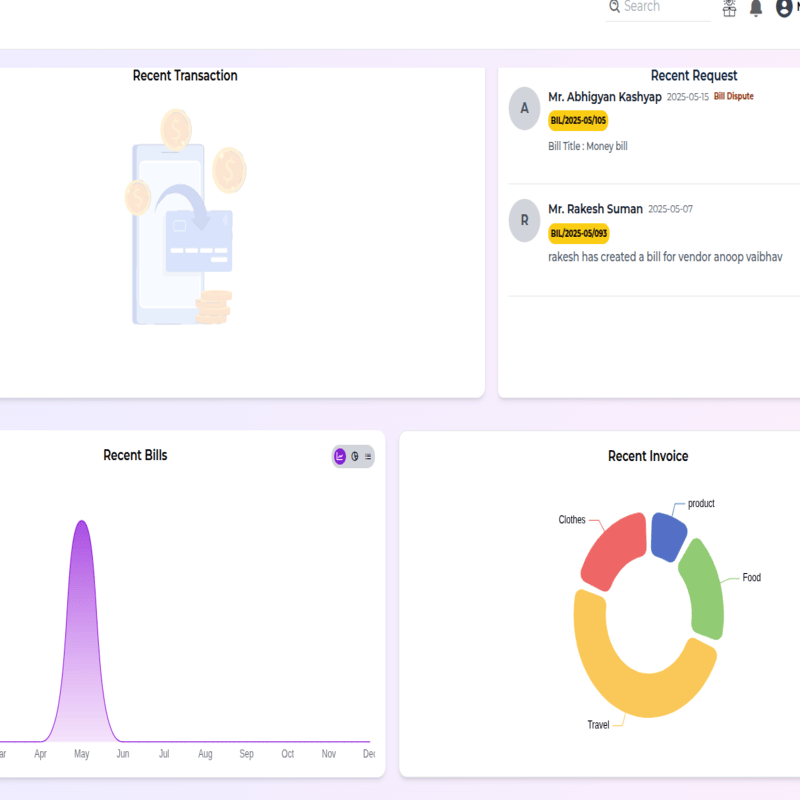Image resolution: width=800 pixels, height=800 pixels.
Task: Open bill tag BIL/2025-05/093
Action: (x=578, y=234)
